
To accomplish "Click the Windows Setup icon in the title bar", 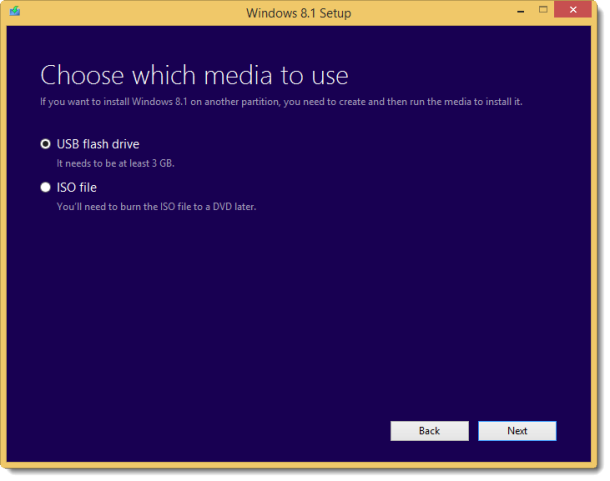I will click(x=15, y=11).
